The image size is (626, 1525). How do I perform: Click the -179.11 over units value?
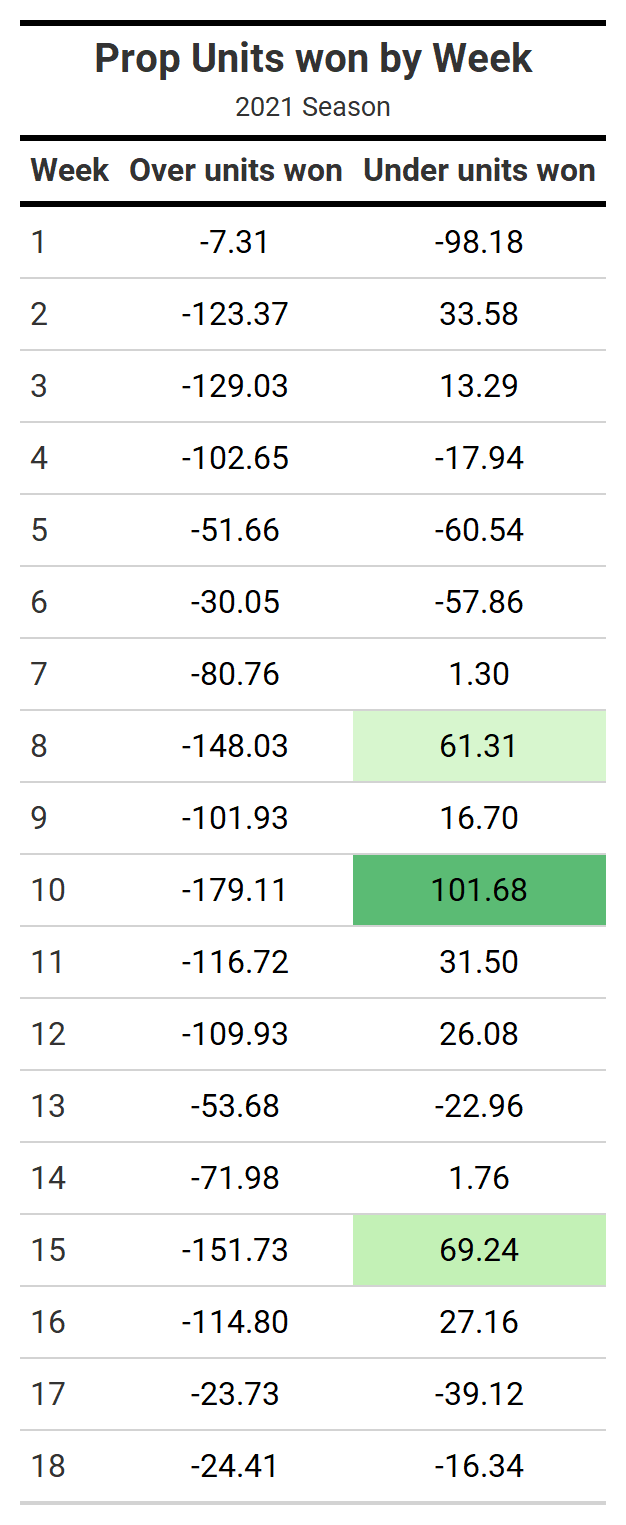click(235, 890)
